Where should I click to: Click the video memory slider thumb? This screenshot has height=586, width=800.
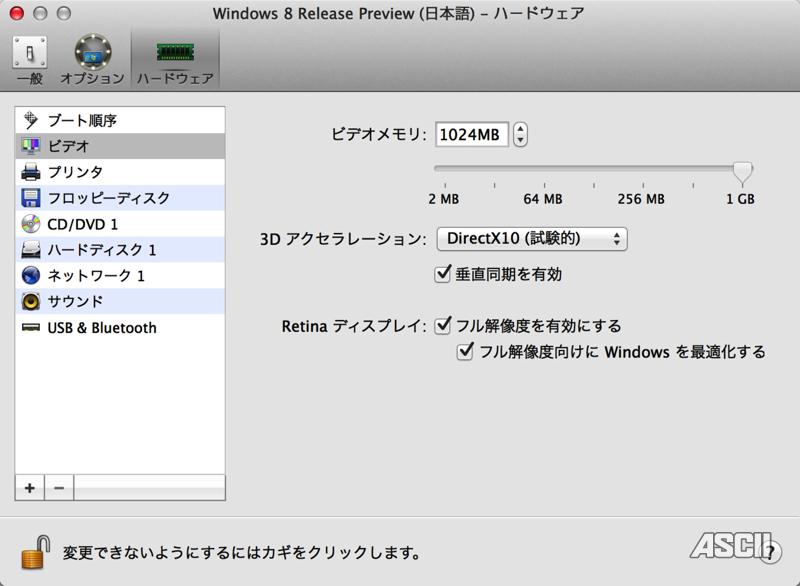[x=742, y=172]
